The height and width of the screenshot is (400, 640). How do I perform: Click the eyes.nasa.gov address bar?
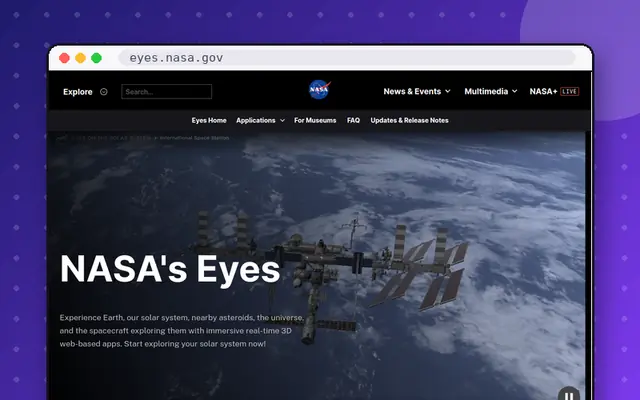tap(347, 58)
